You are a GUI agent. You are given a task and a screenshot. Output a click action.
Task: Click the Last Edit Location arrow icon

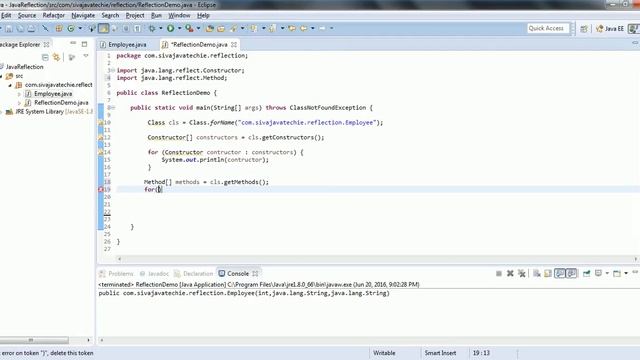coord(292,28)
